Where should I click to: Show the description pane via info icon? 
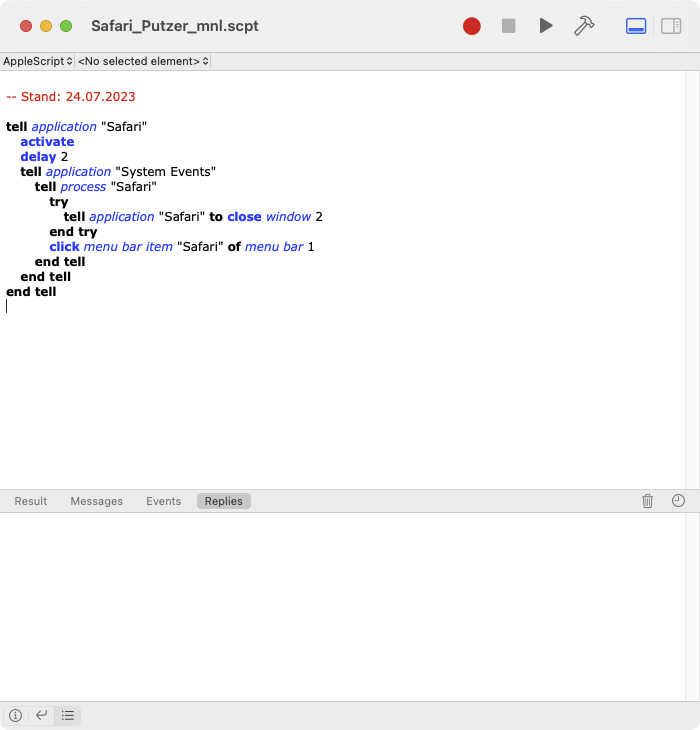[x=15, y=715]
